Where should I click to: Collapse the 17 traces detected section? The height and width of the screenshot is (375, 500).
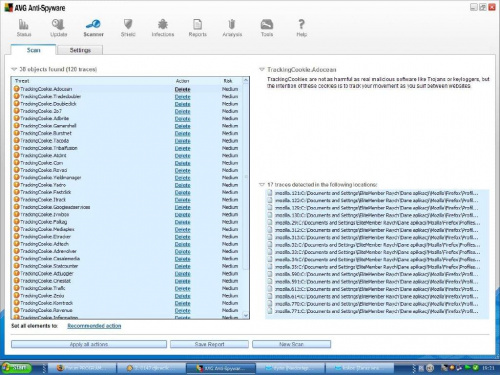tap(262, 184)
